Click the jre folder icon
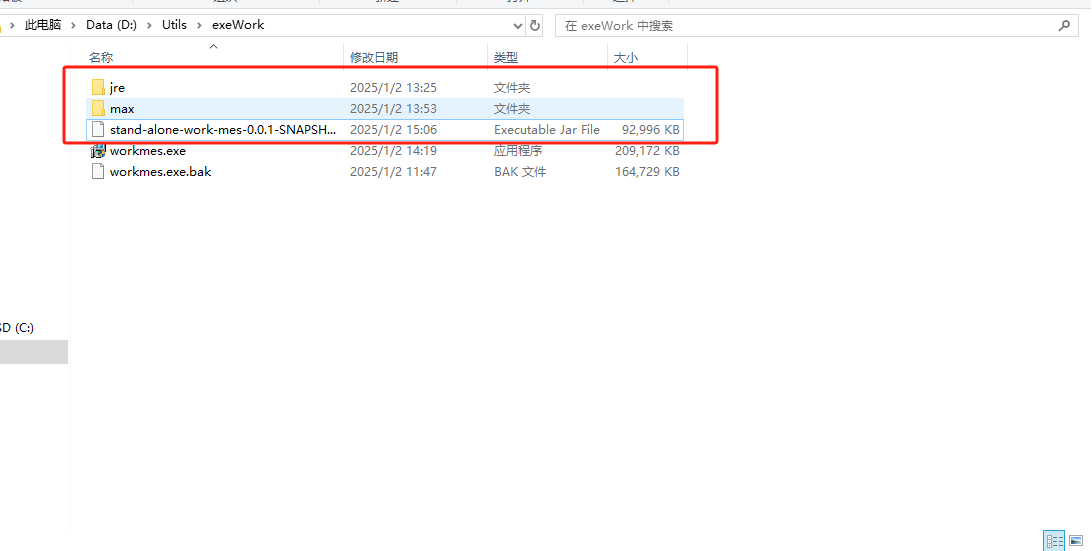The height and width of the screenshot is (551, 1092). [x=98, y=88]
